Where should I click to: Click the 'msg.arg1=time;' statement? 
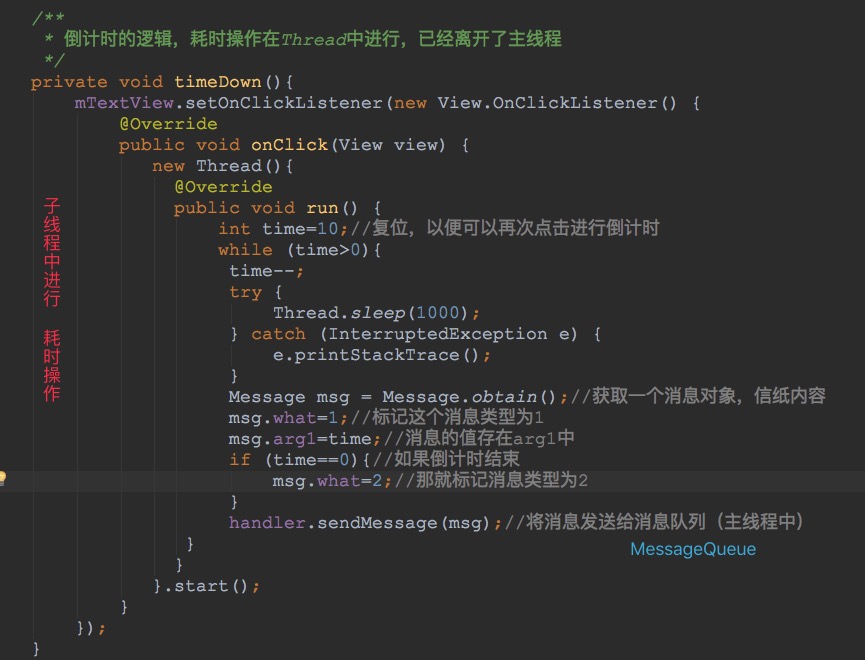coord(305,439)
